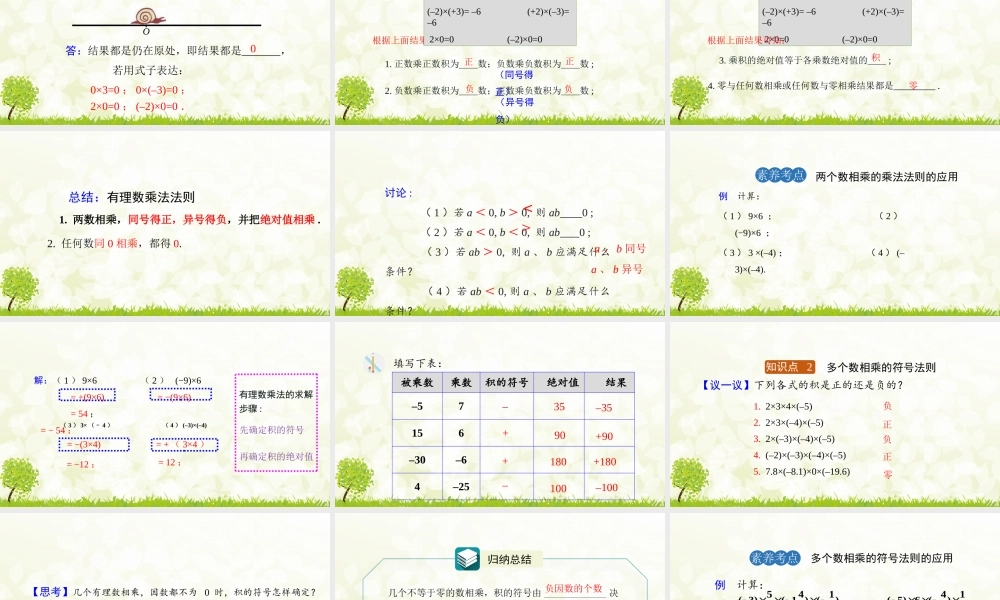
Task: Click the 积的符号 table header
Action: pyautogui.click(x=506, y=383)
